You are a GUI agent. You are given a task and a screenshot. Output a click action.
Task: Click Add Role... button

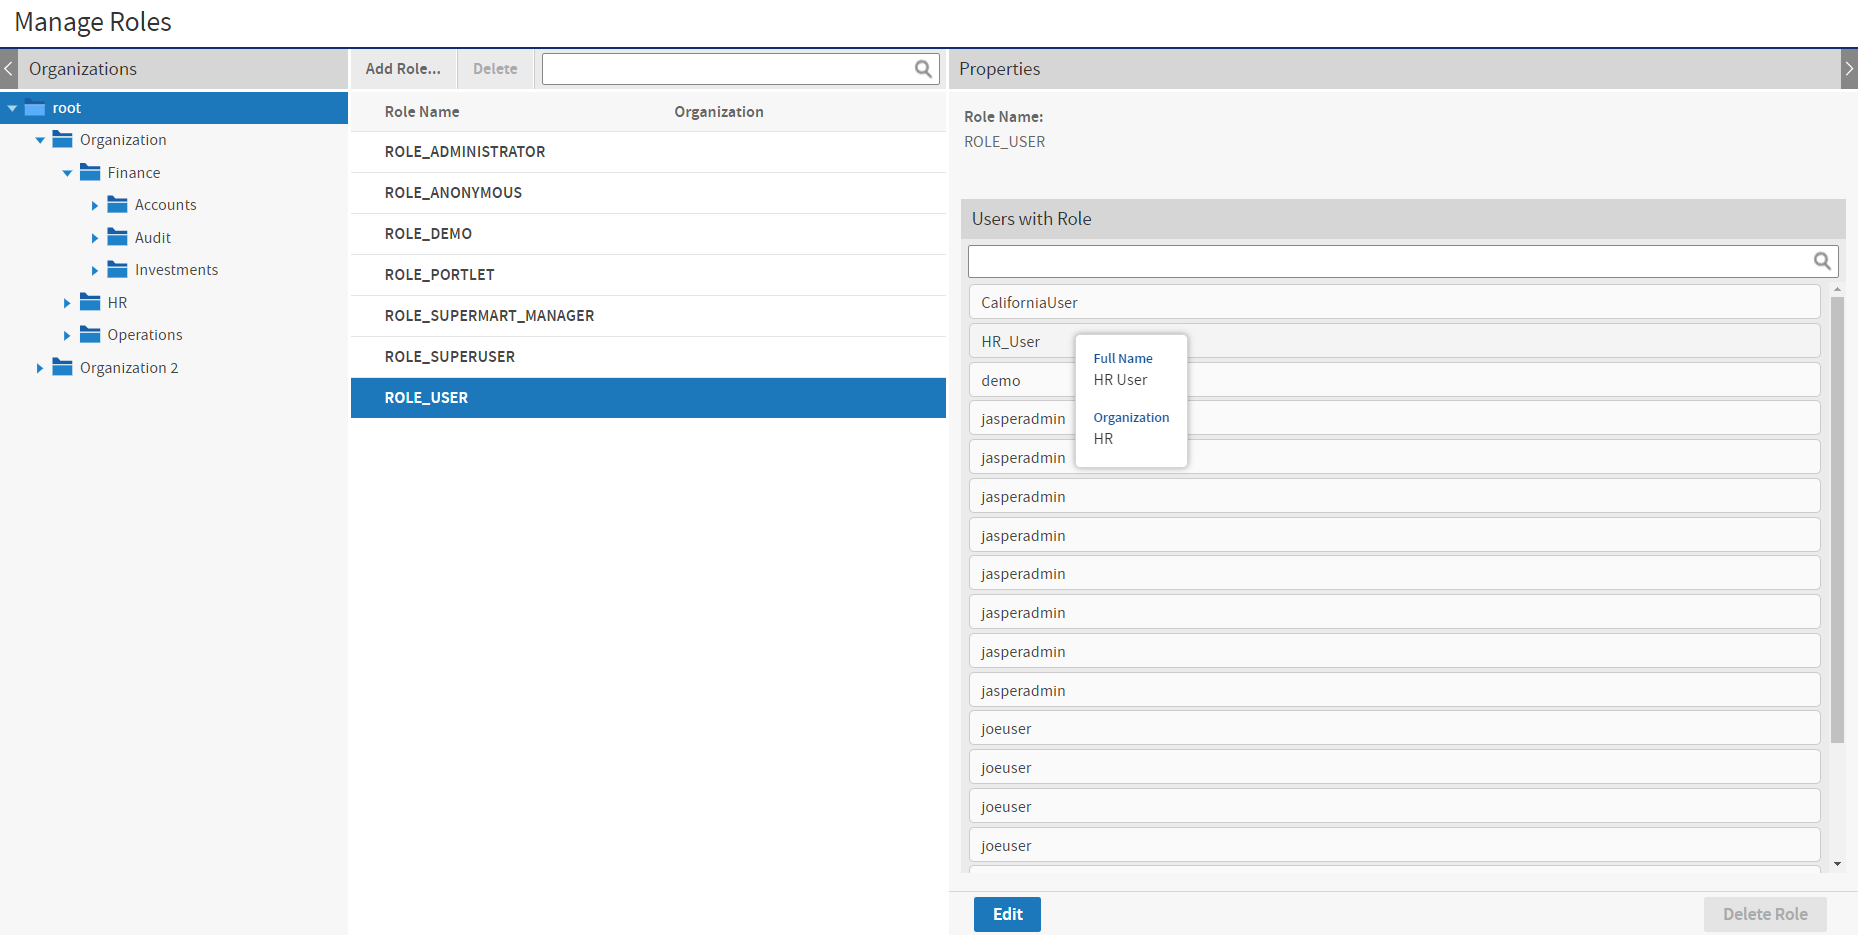tap(403, 69)
